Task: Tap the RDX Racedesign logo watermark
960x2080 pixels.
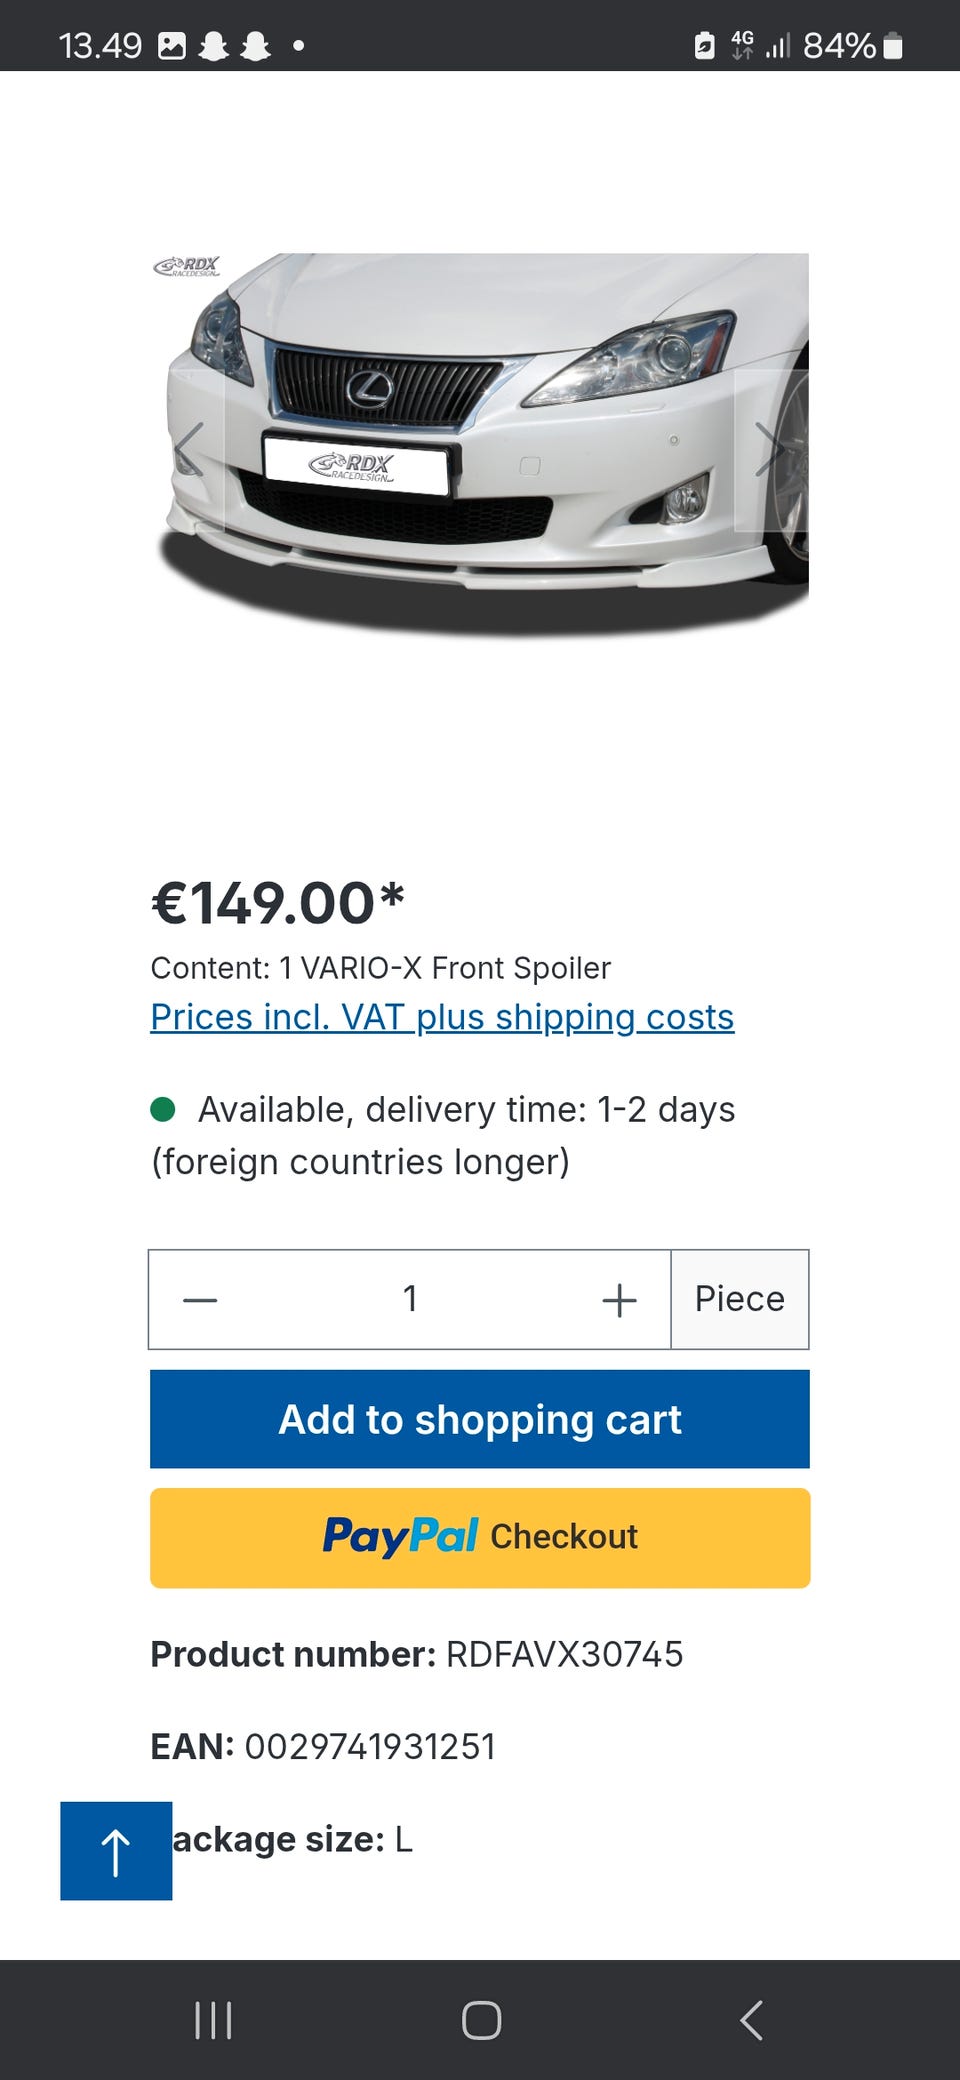Action: click(x=186, y=267)
